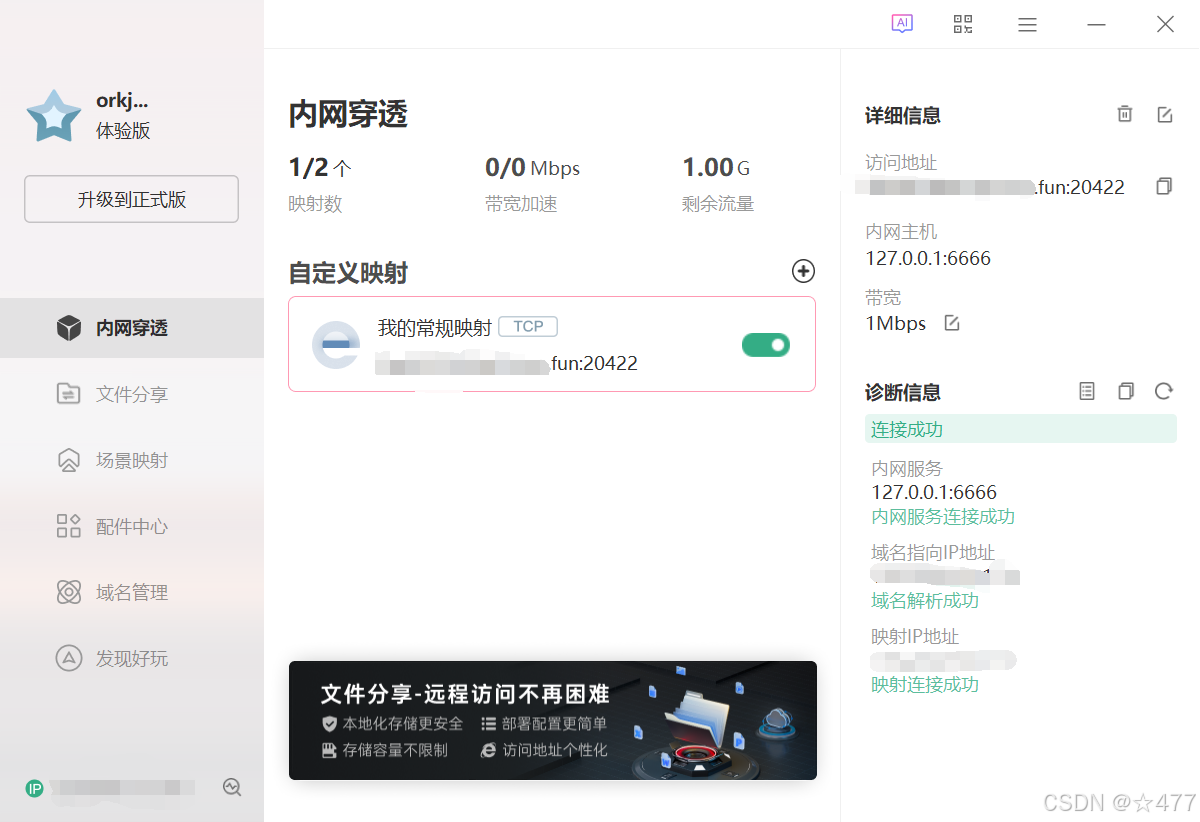Click the 文件分享 folder icon
Image resolution: width=1200 pixels, height=822 pixels.
pyautogui.click(x=68, y=394)
